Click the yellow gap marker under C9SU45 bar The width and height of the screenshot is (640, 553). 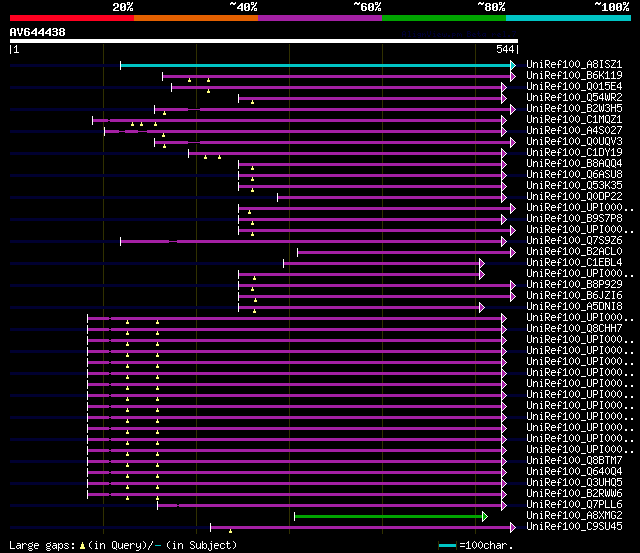230,531
